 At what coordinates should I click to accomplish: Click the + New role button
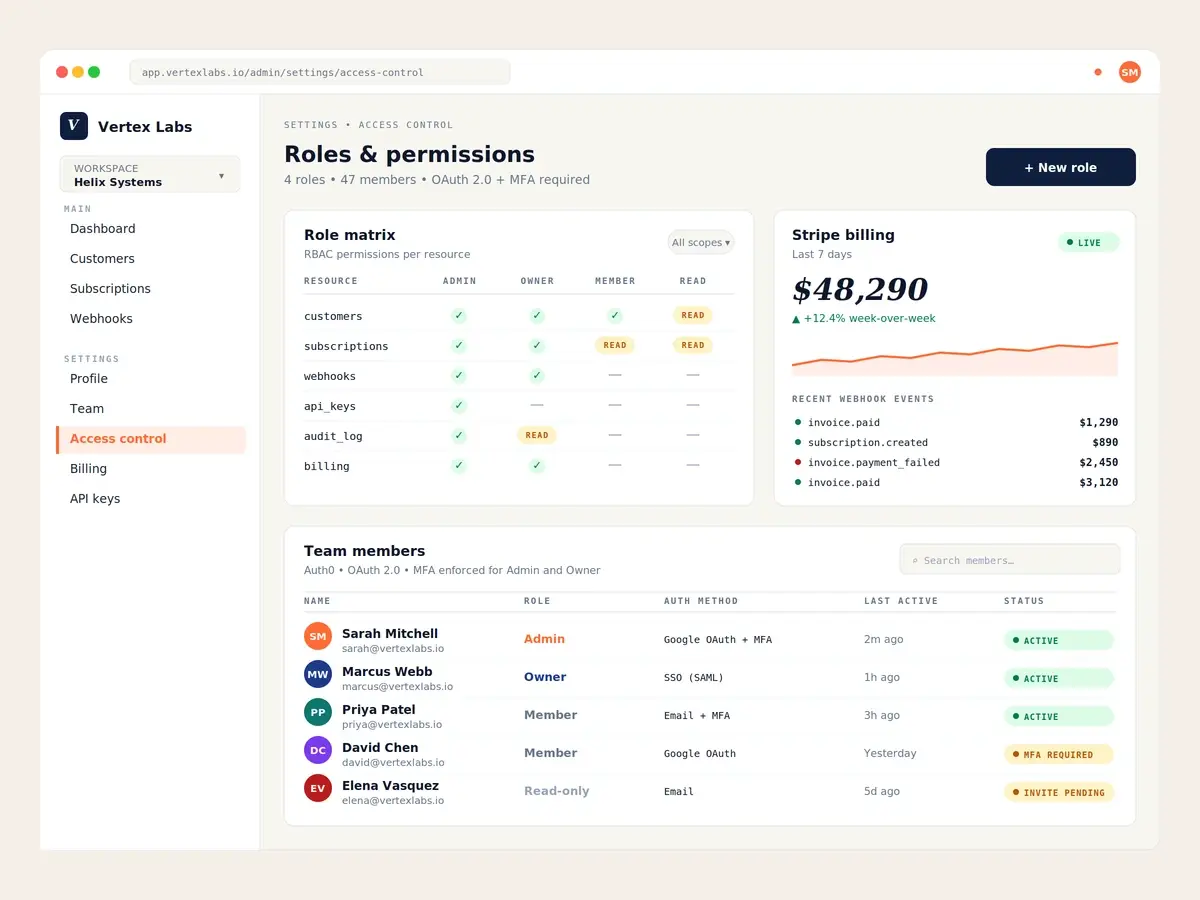point(1061,167)
